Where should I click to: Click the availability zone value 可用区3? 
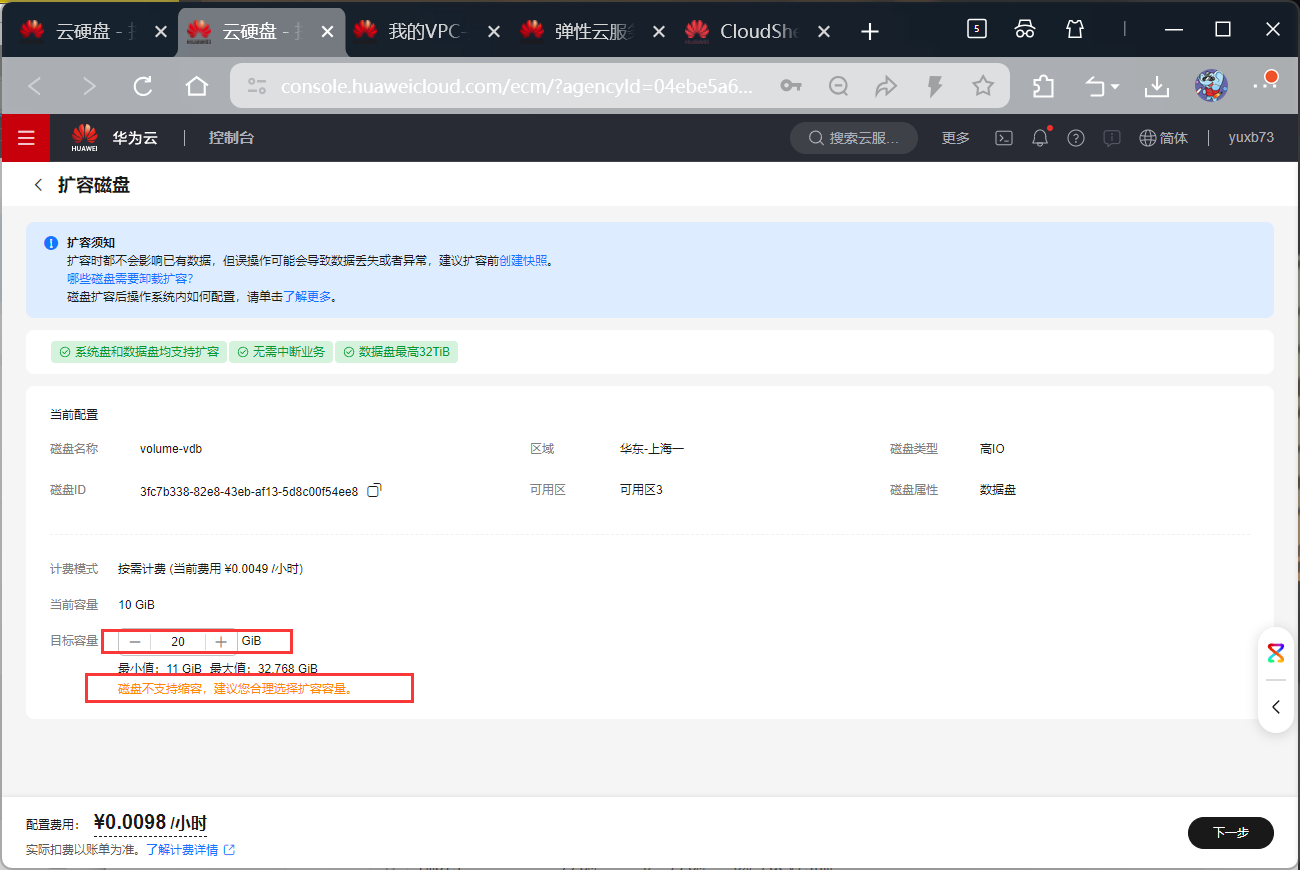click(641, 490)
